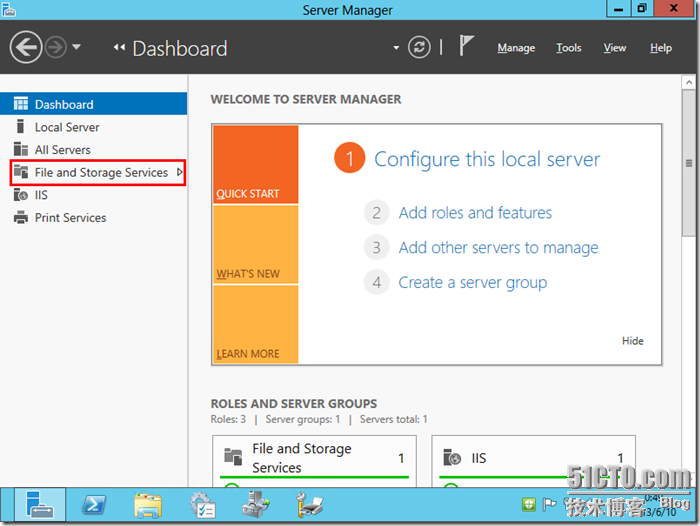This screenshot has width=700, height=526.
Task: Hide the welcome tile
Action: point(633,341)
